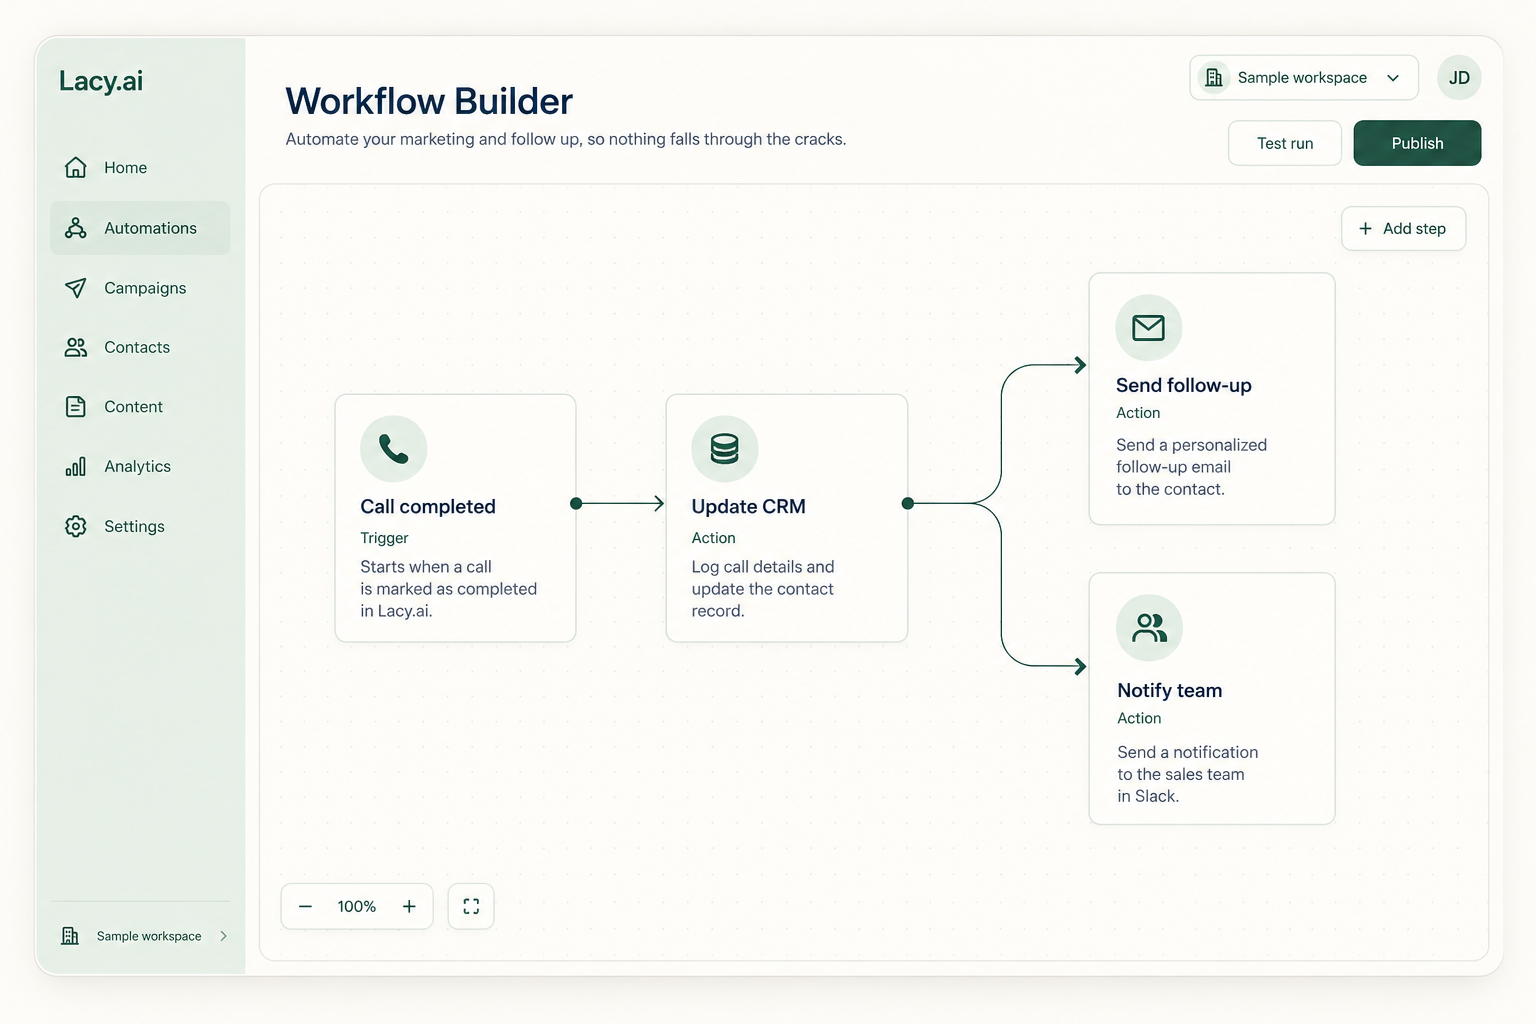Viewport: 1536px width, 1024px height.
Task: Zoom out with the minus icon
Action: pyautogui.click(x=306, y=907)
